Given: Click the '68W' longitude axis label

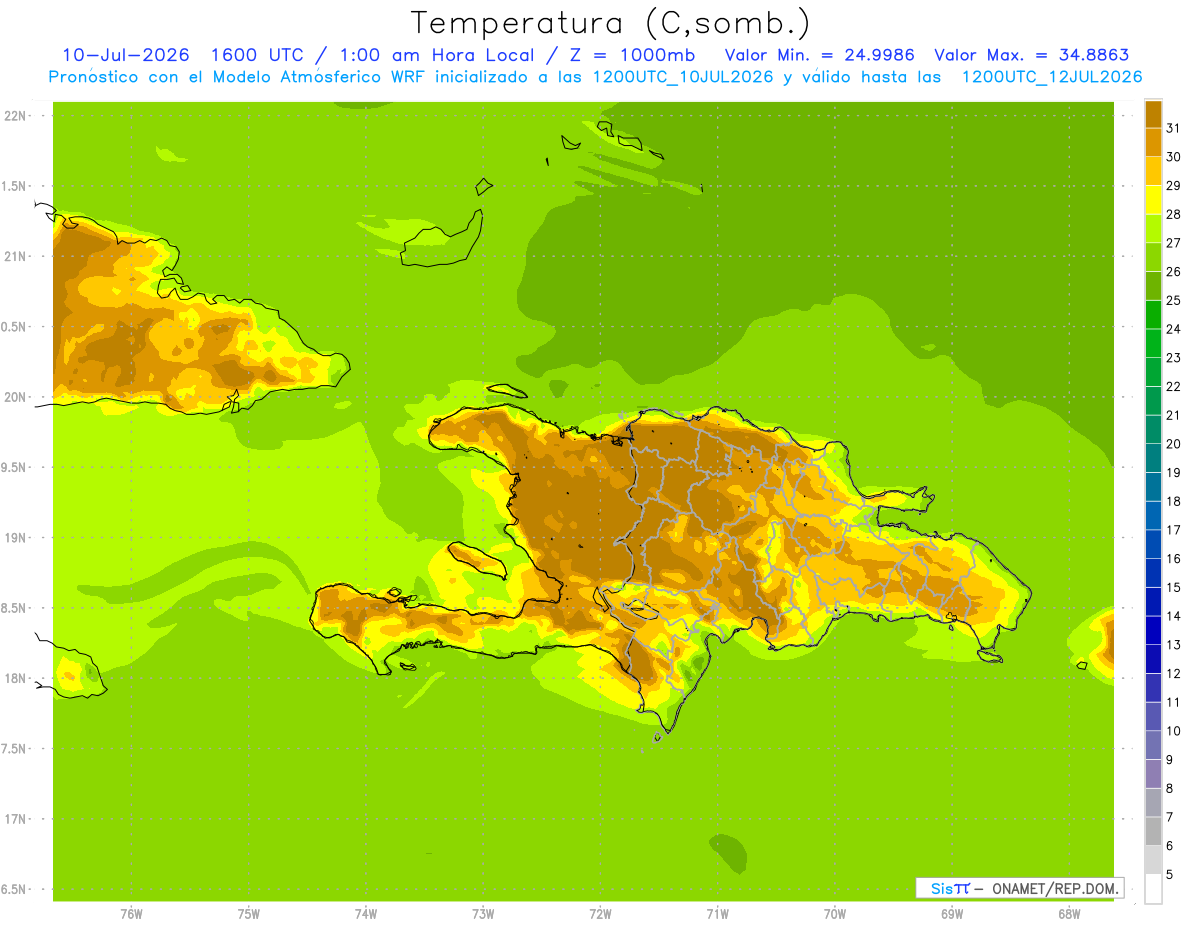Looking at the screenshot, I should (x=1069, y=914).
